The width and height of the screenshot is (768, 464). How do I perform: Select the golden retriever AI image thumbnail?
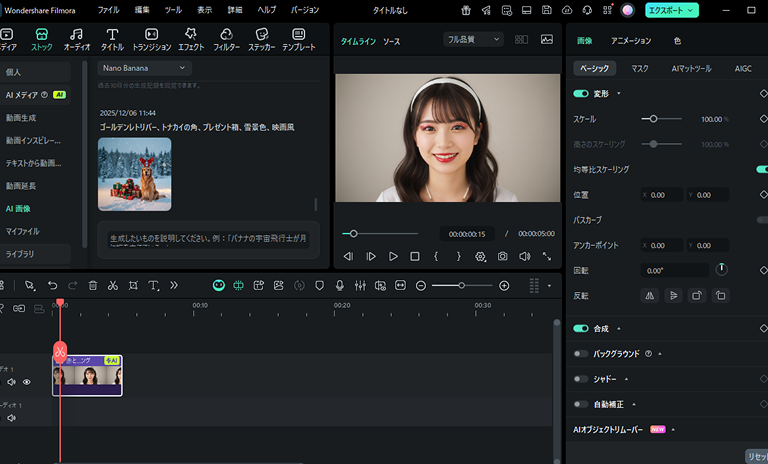[134, 174]
